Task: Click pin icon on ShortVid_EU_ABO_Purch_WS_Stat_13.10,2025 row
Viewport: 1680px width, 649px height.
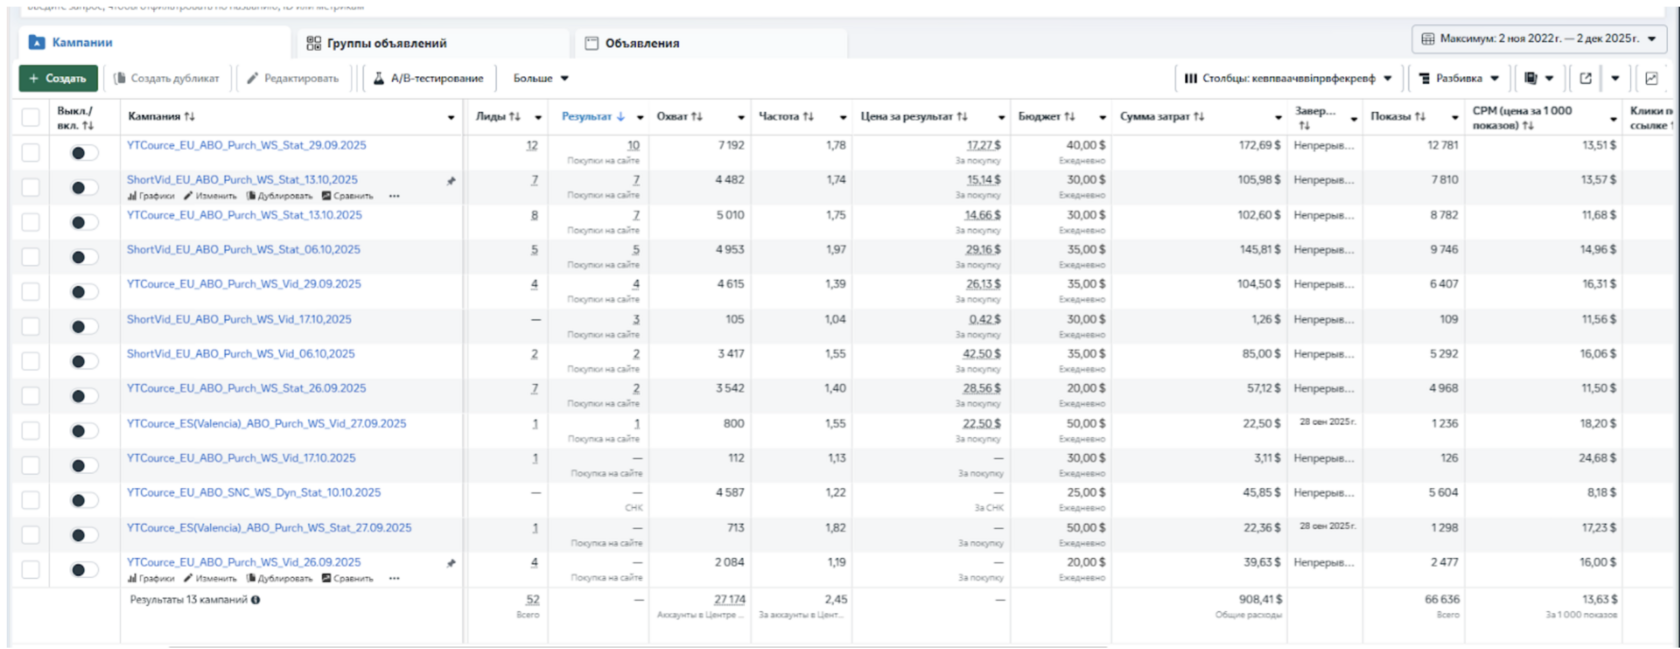Action: tap(451, 181)
